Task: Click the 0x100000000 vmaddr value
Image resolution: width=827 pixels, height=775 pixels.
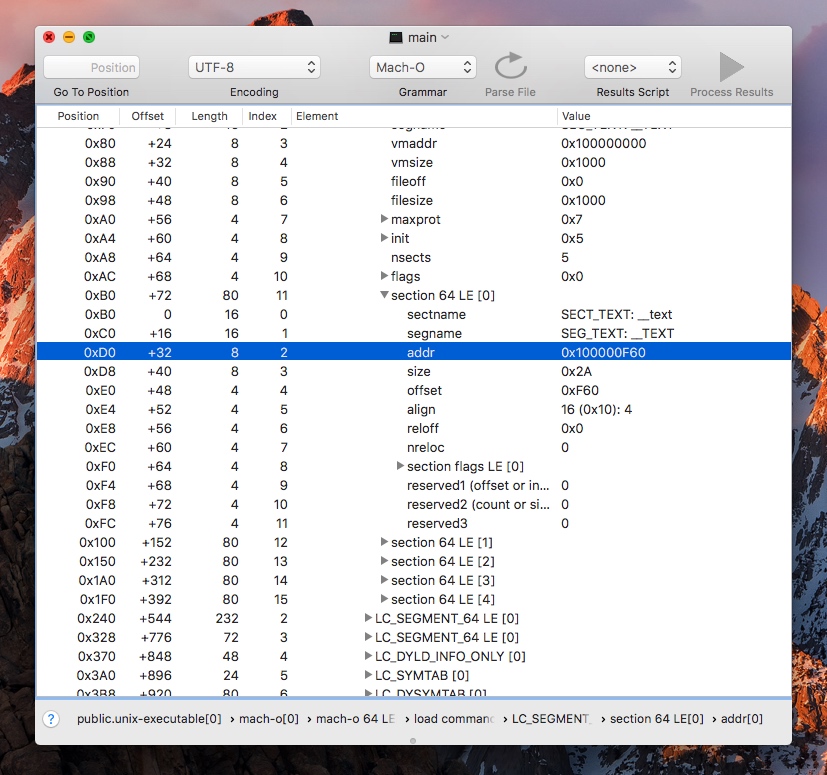Action: pyautogui.click(x=603, y=143)
